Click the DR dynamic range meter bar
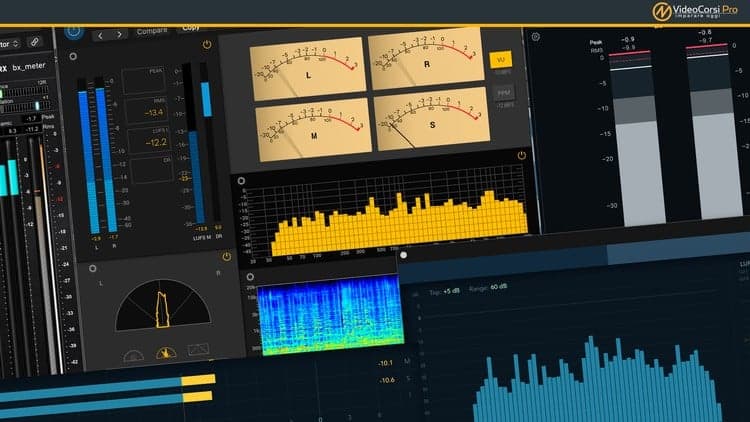This screenshot has width=750, height=422. [210, 141]
